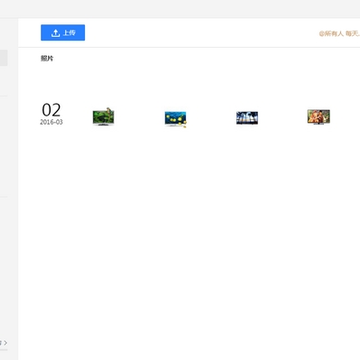Image resolution: width=360 pixels, height=360 pixels.
Task: Open the green forest TV photo thumbnail
Action: 103,117
